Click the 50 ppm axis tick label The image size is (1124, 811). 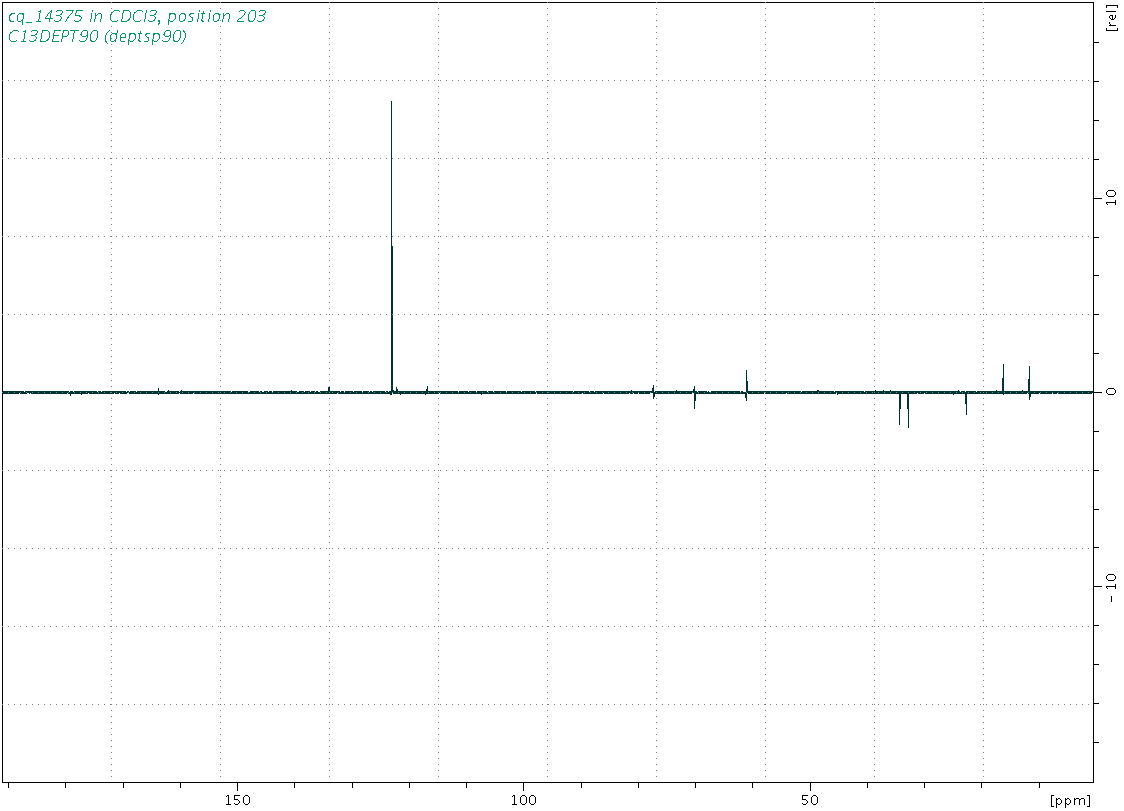pos(810,800)
